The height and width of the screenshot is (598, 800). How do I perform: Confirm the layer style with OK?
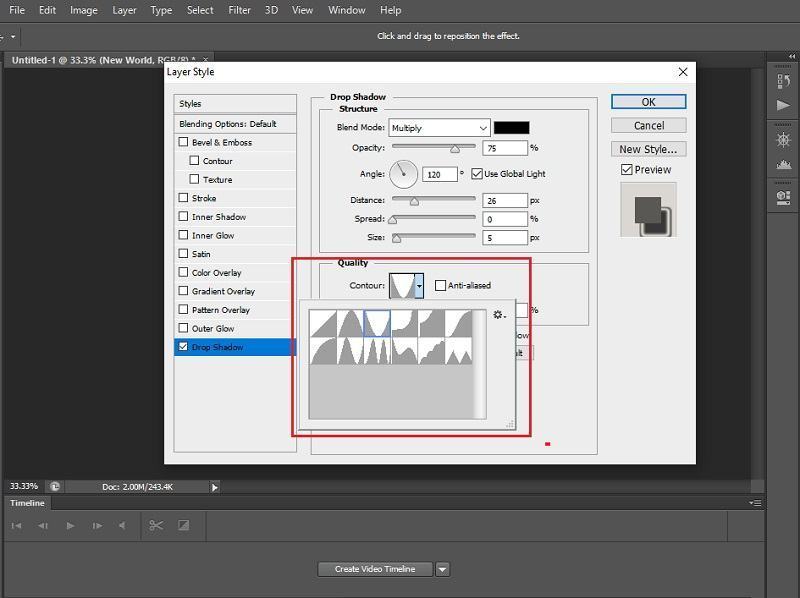coord(648,101)
